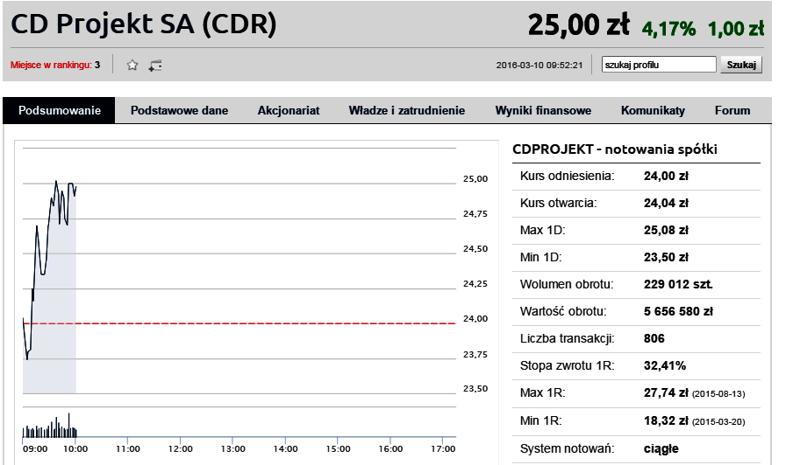Open the Podsumowanie tab
The height and width of the screenshot is (465, 786).
tap(59, 110)
